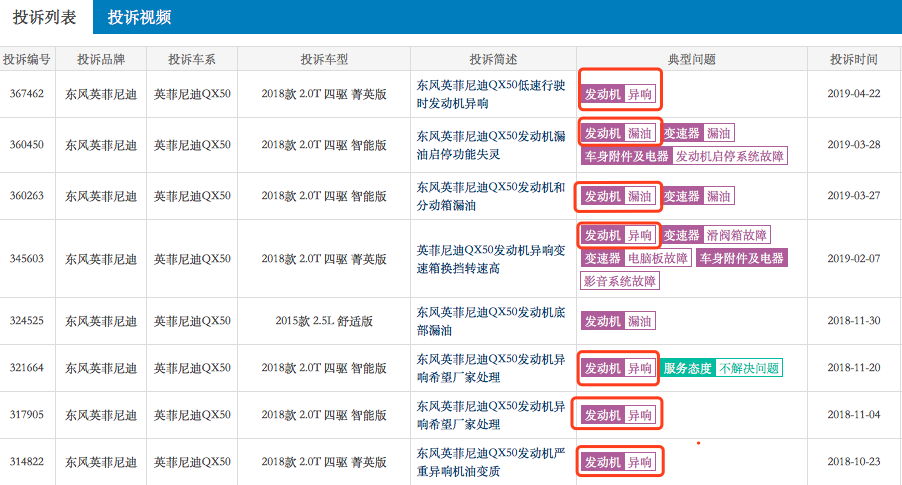The image size is (902, 485).
Task: Click 发动机 异响 tag in row 314822
Action: (x=618, y=462)
